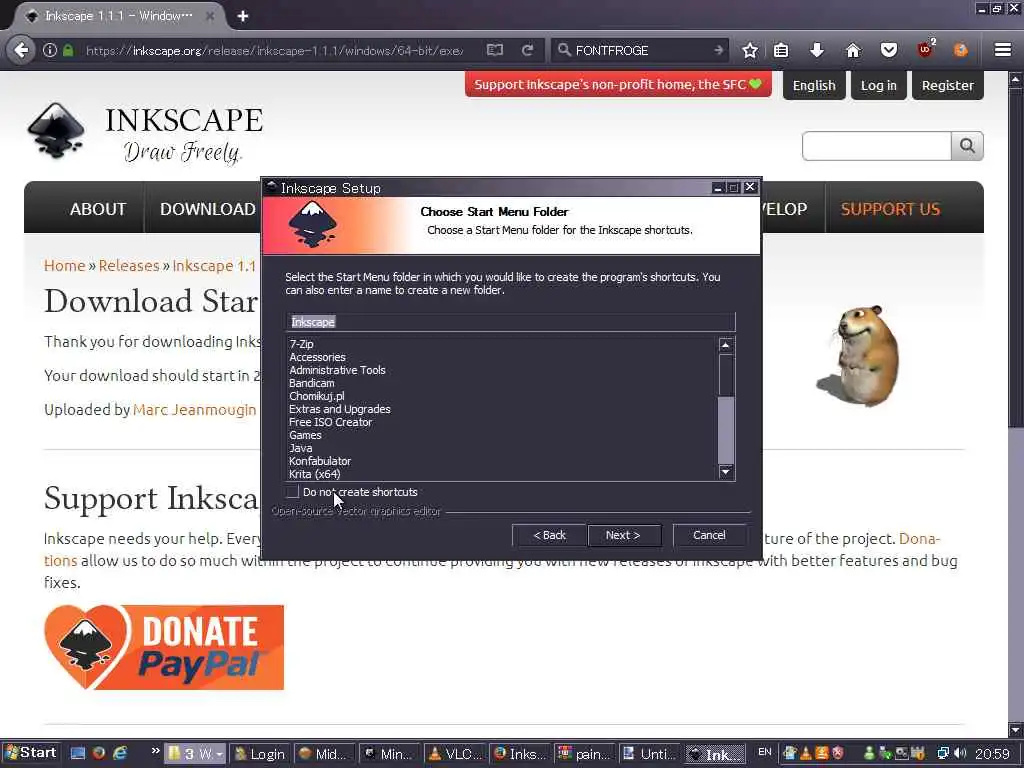Open the Start menu
This screenshot has height=768, width=1024.
[30, 753]
